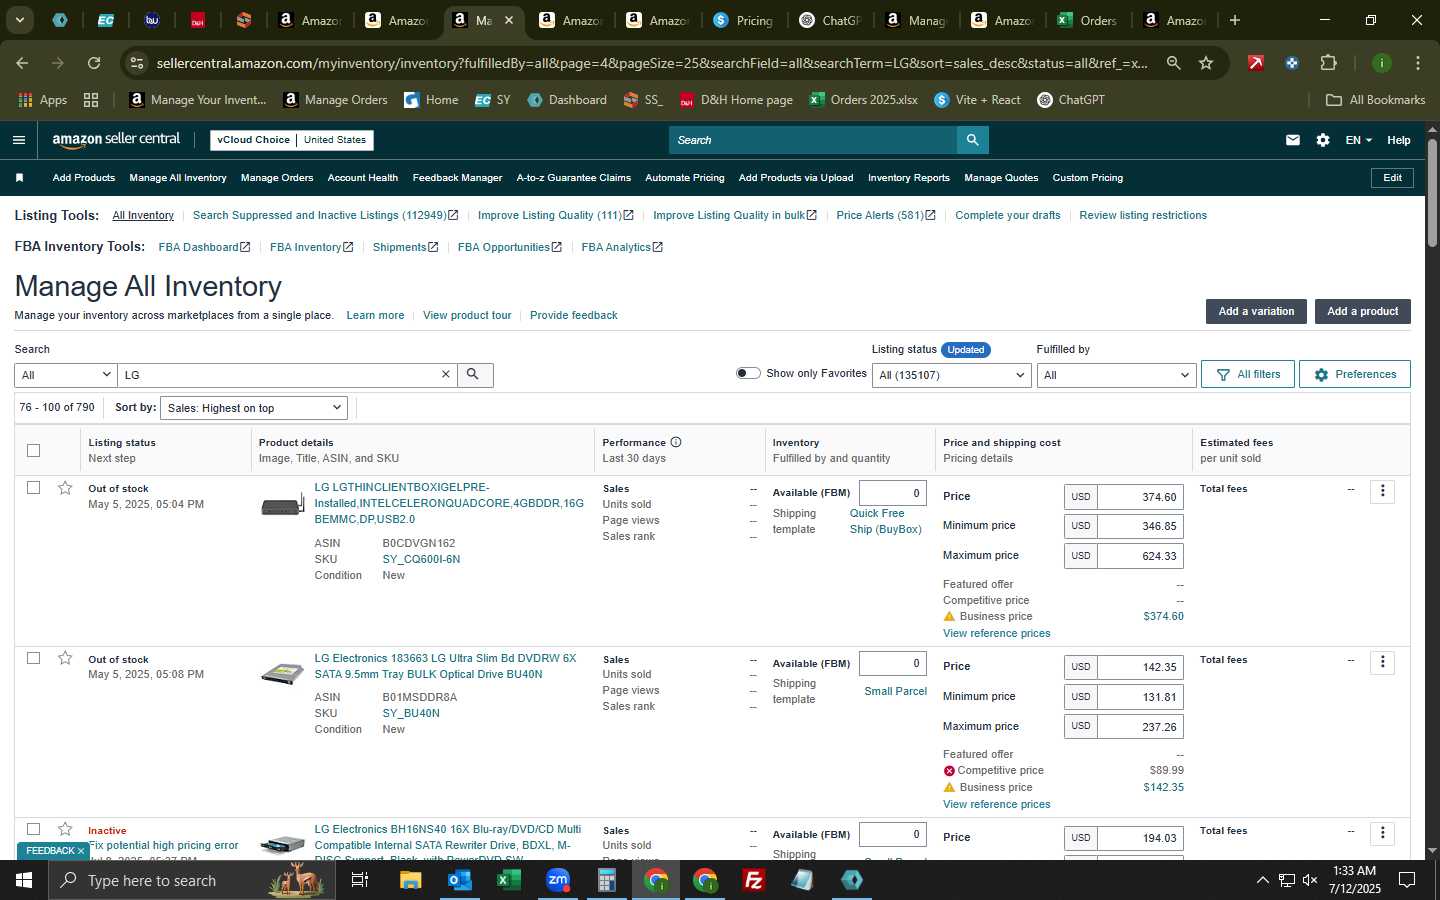Open Outlook from the Windows taskbar
The image size is (1440, 900).
point(459,880)
